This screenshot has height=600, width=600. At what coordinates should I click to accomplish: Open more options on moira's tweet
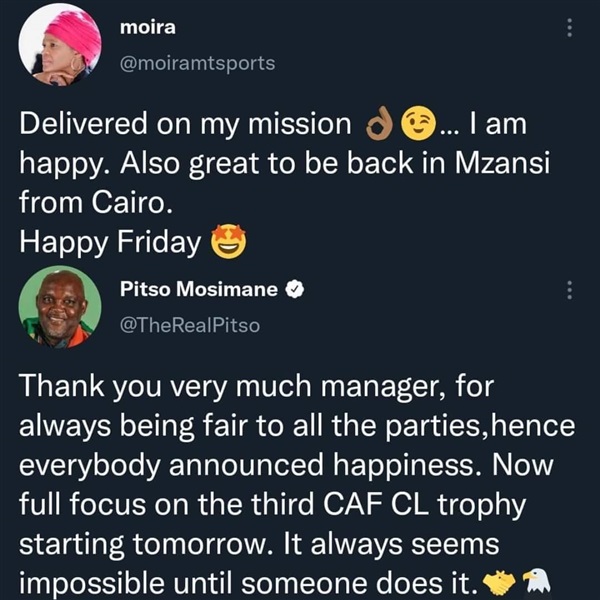(569, 28)
